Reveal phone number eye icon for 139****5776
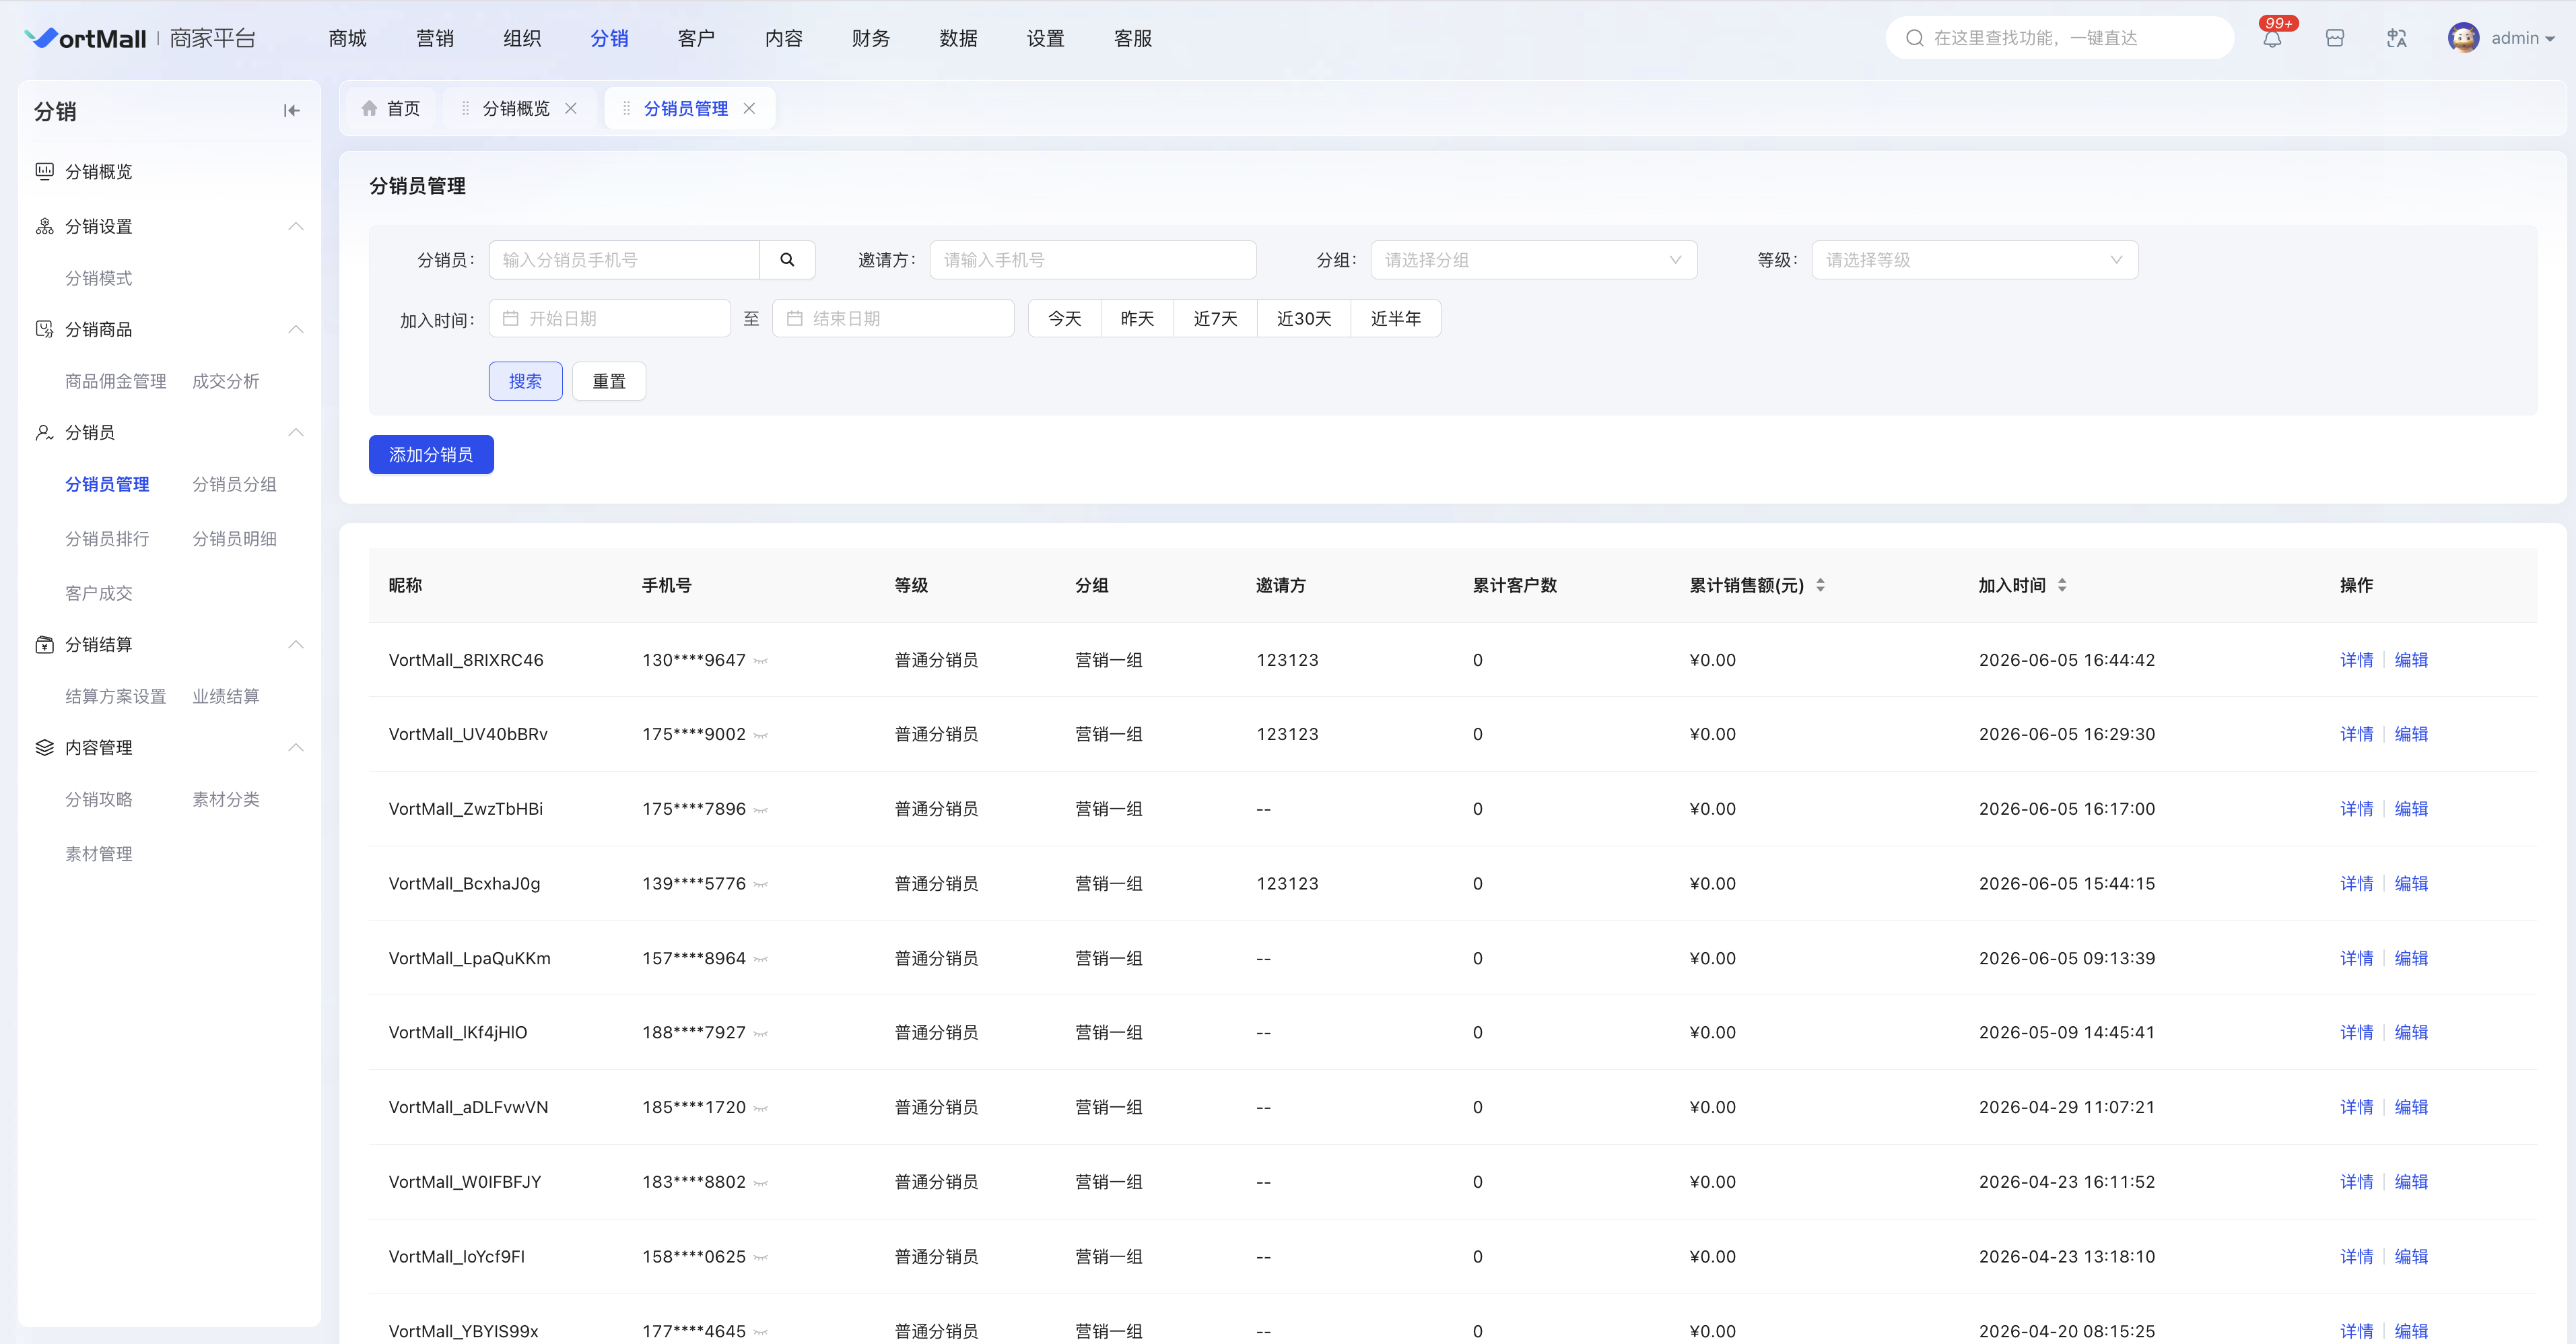The width and height of the screenshot is (2576, 1344). coord(761,884)
